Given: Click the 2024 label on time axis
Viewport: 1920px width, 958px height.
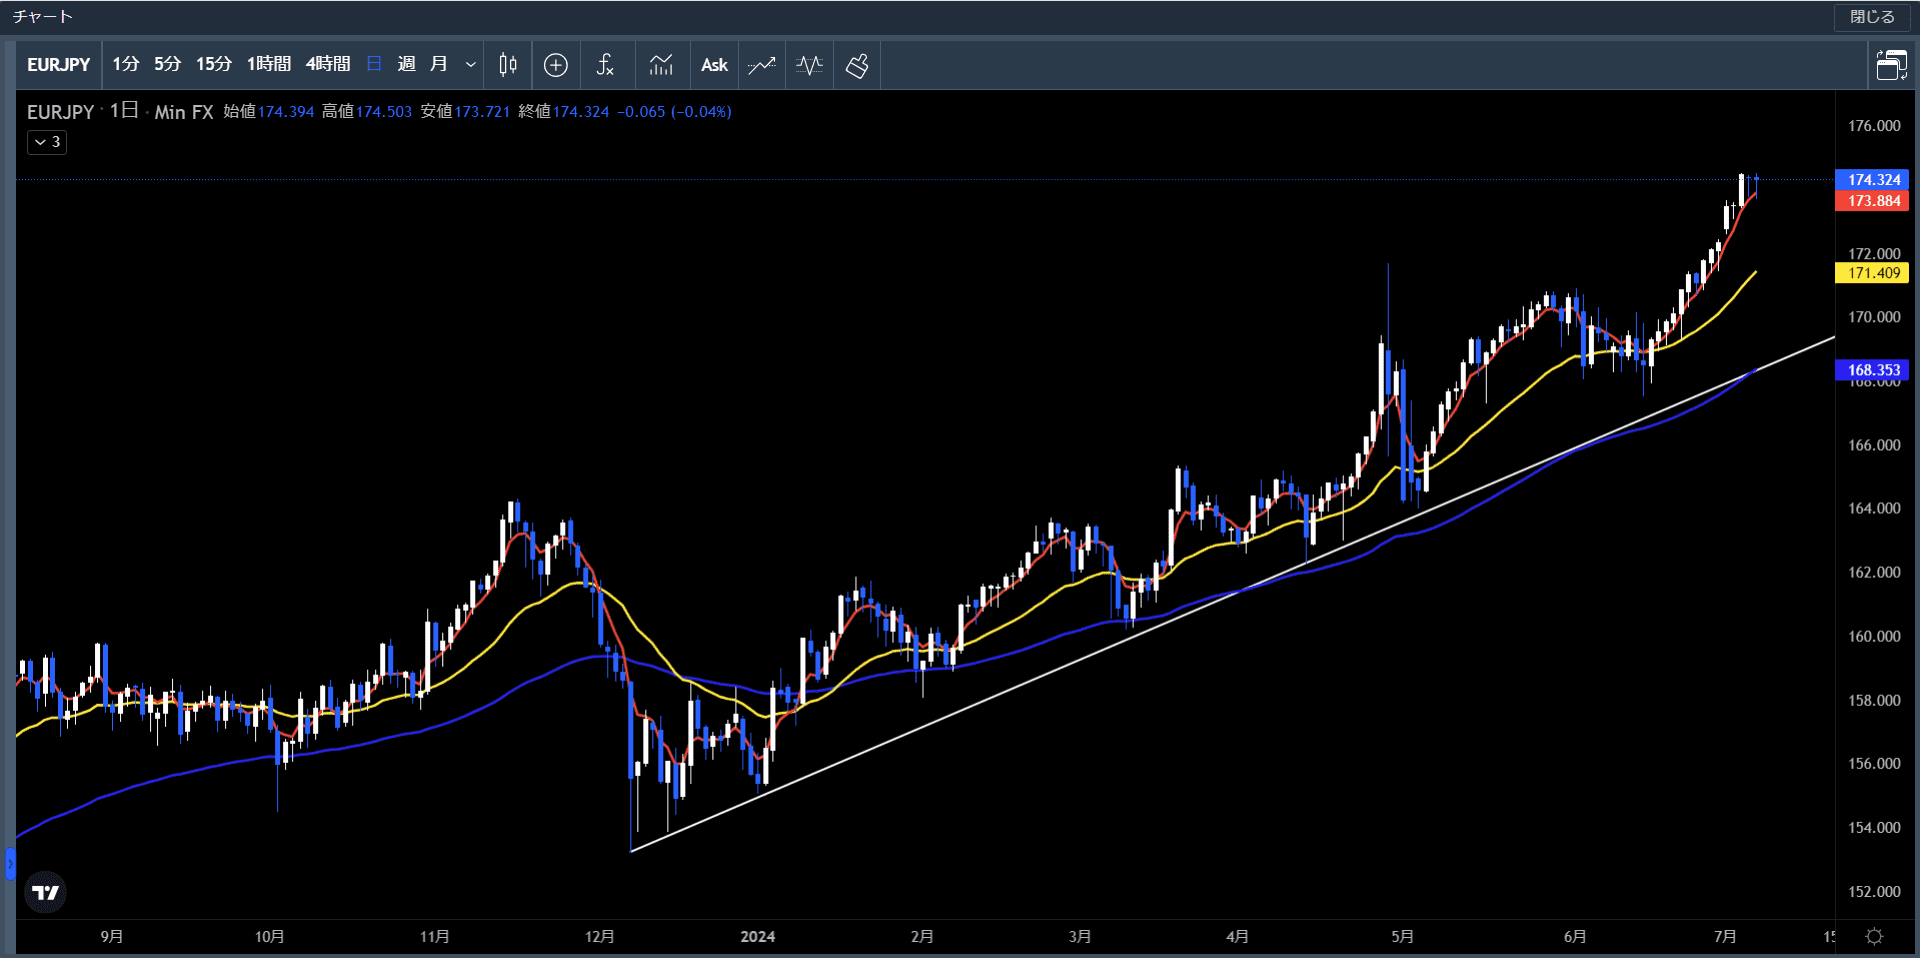Looking at the screenshot, I should coord(757,937).
